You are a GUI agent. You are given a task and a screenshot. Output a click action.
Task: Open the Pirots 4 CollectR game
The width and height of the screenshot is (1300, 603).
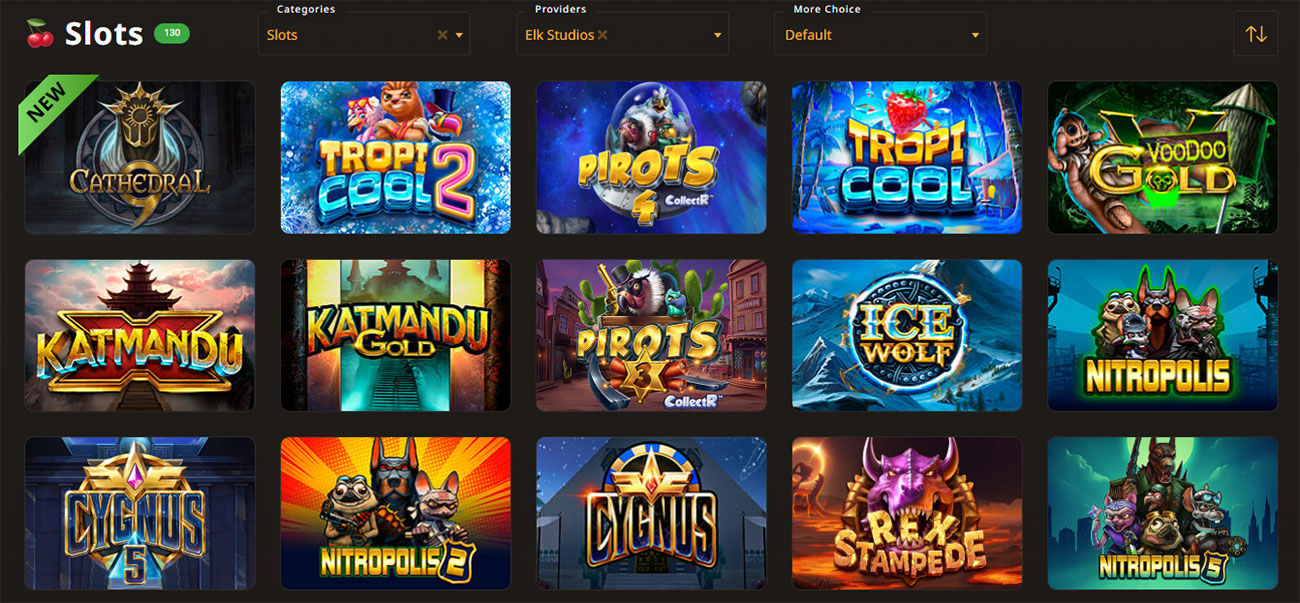click(x=651, y=157)
